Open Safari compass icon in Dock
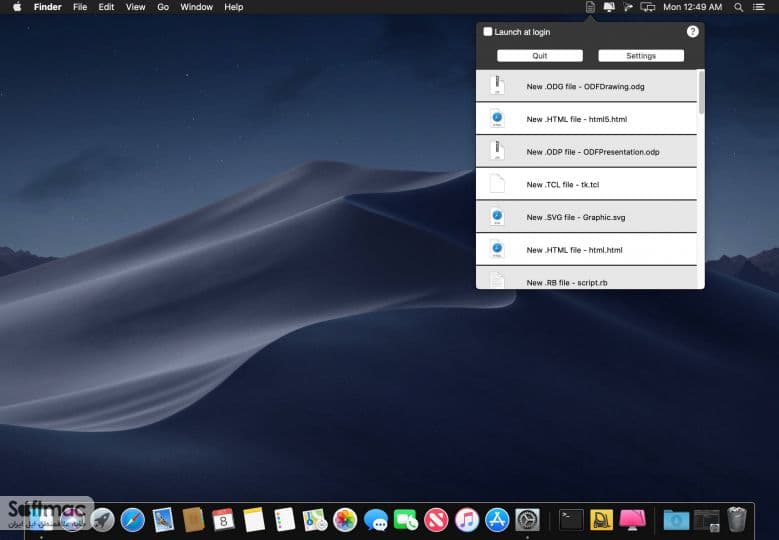The image size is (779, 540). [x=133, y=520]
